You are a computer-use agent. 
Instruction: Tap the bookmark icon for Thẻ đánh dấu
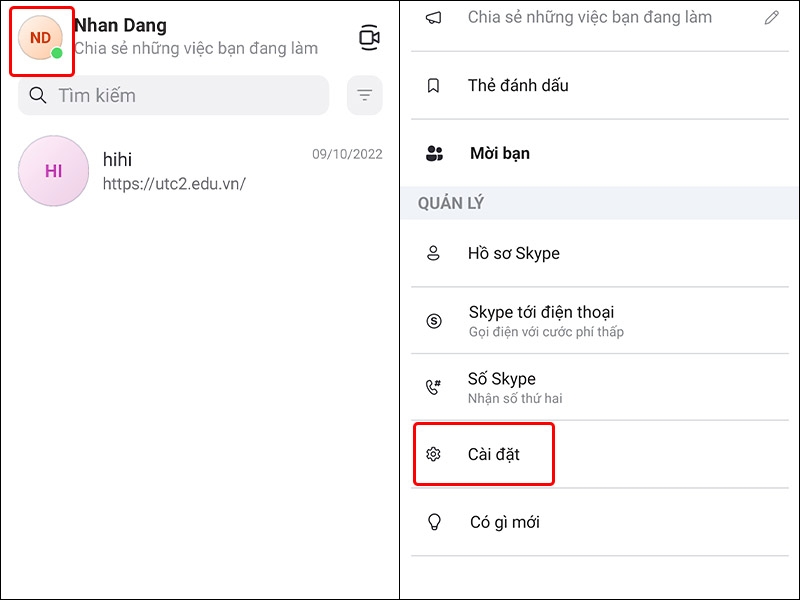[x=433, y=86]
